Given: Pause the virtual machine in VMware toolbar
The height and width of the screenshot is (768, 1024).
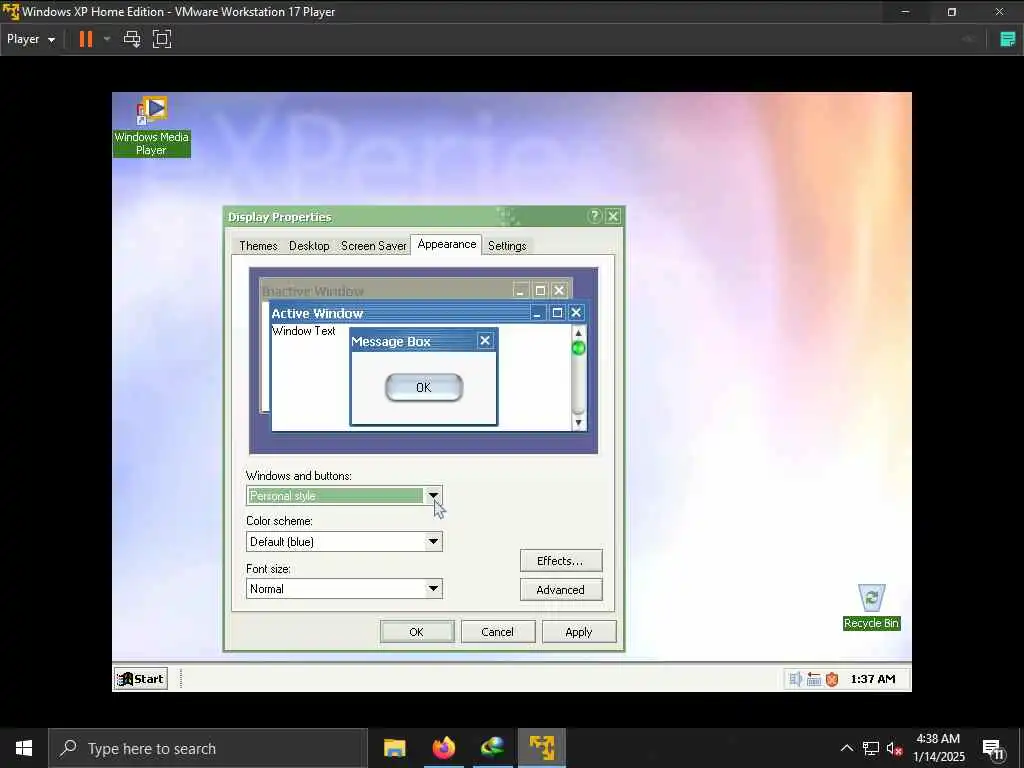Looking at the screenshot, I should (86, 39).
